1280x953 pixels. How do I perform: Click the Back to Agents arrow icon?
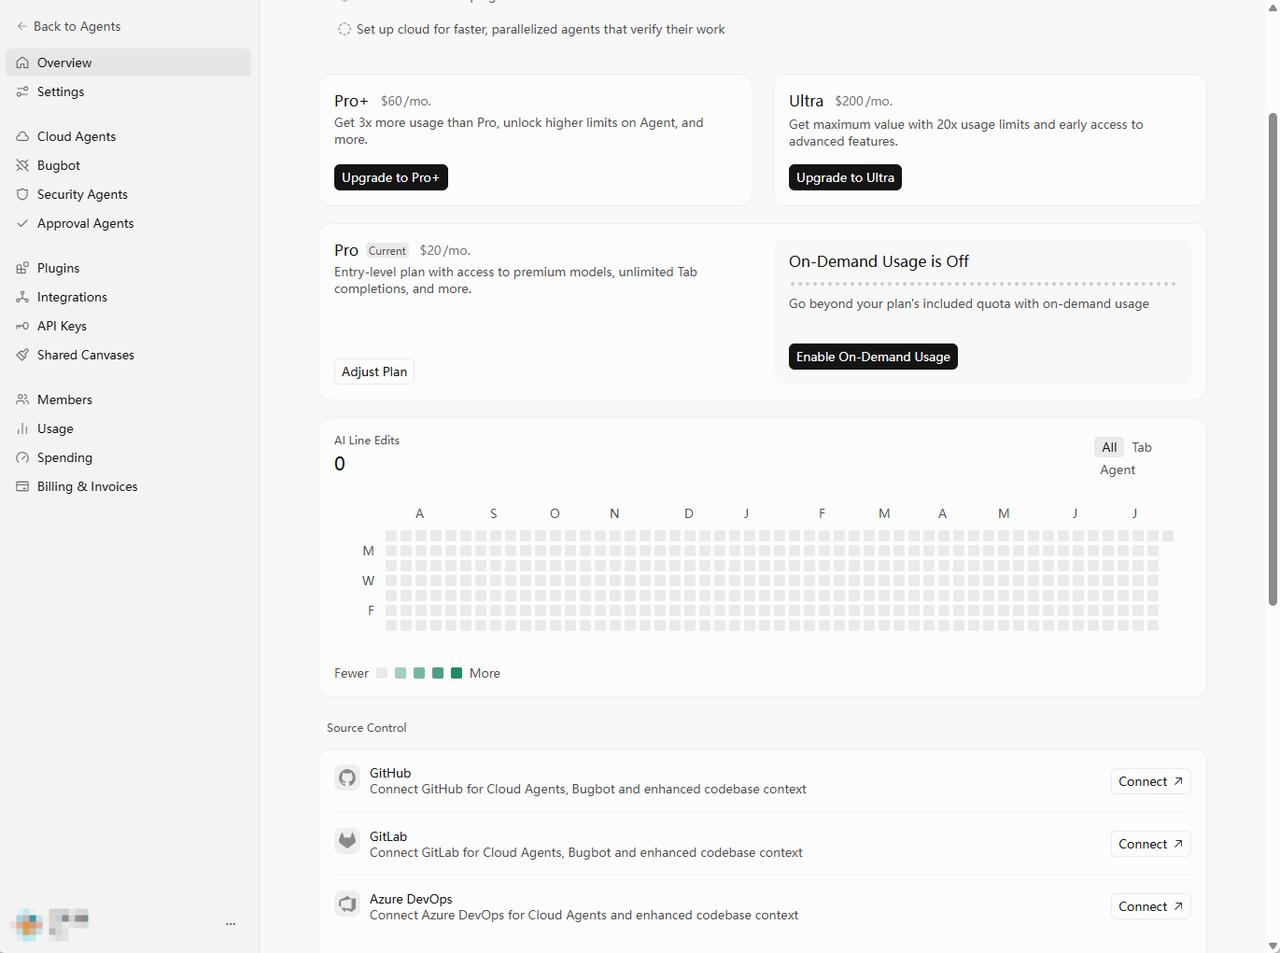22,26
